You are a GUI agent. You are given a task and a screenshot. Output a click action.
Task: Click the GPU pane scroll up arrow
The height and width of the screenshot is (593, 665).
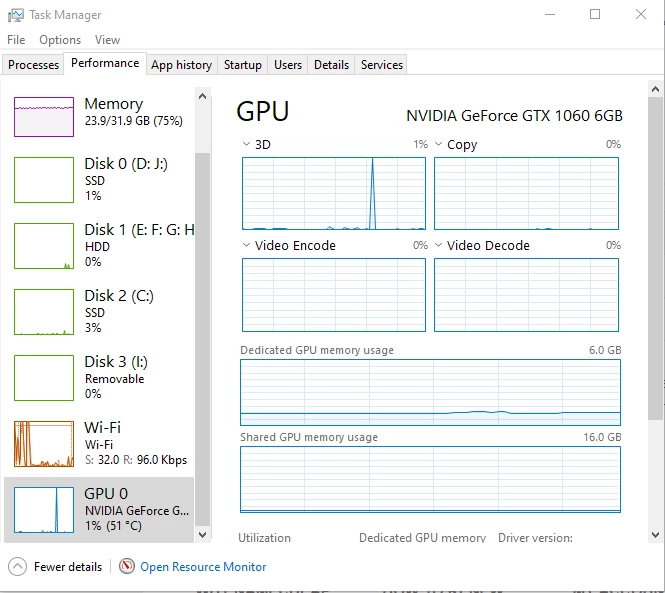[655, 89]
